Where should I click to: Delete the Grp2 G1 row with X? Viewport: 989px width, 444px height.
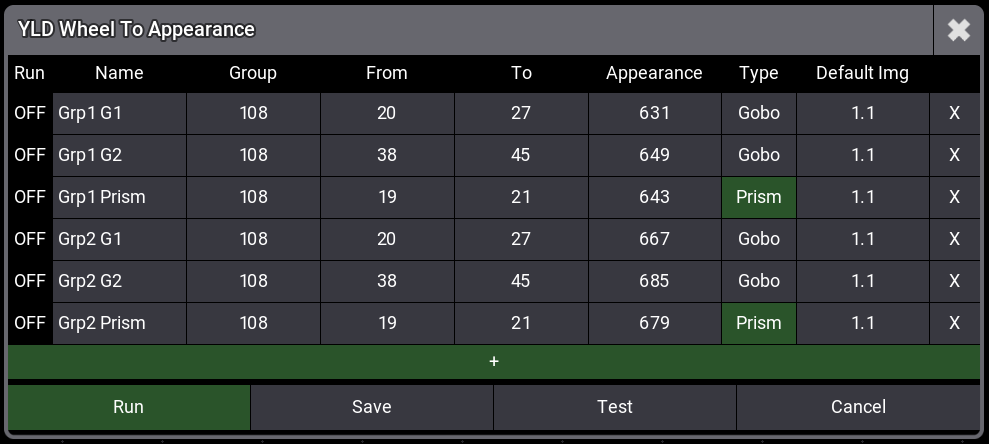954,239
